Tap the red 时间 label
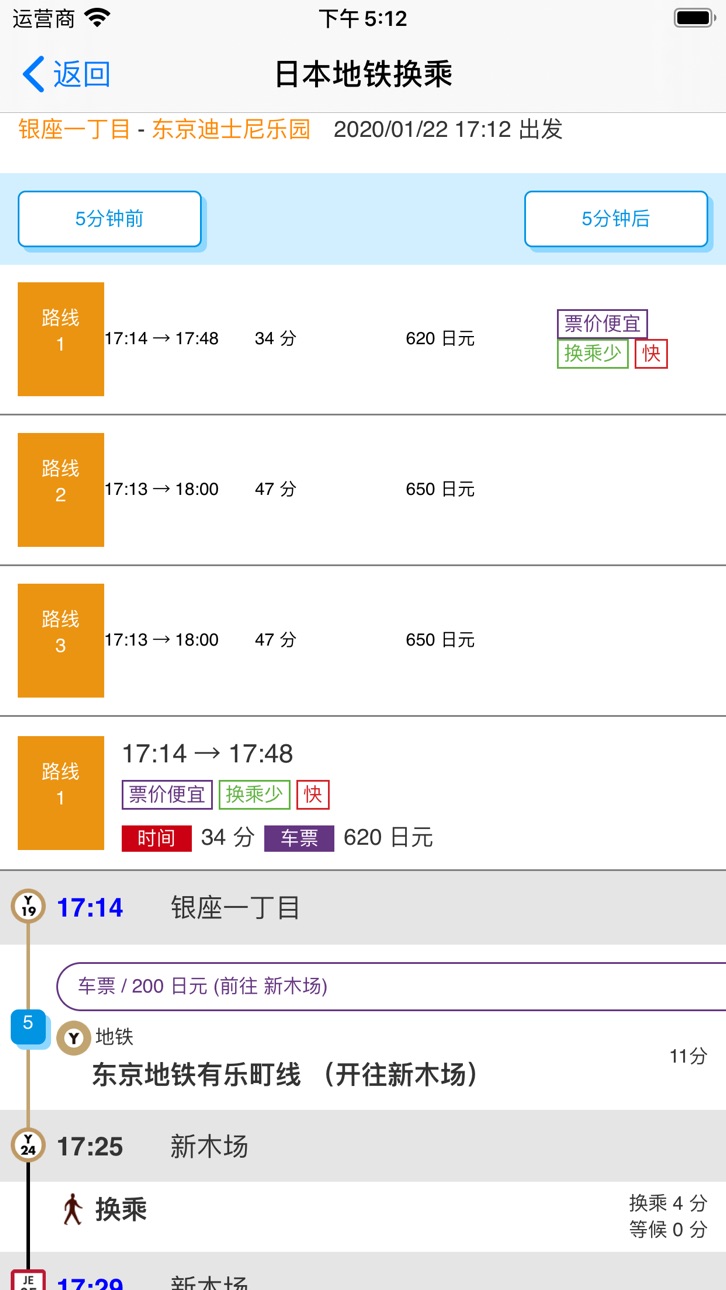The width and height of the screenshot is (726, 1290). [x=156, y=838]
